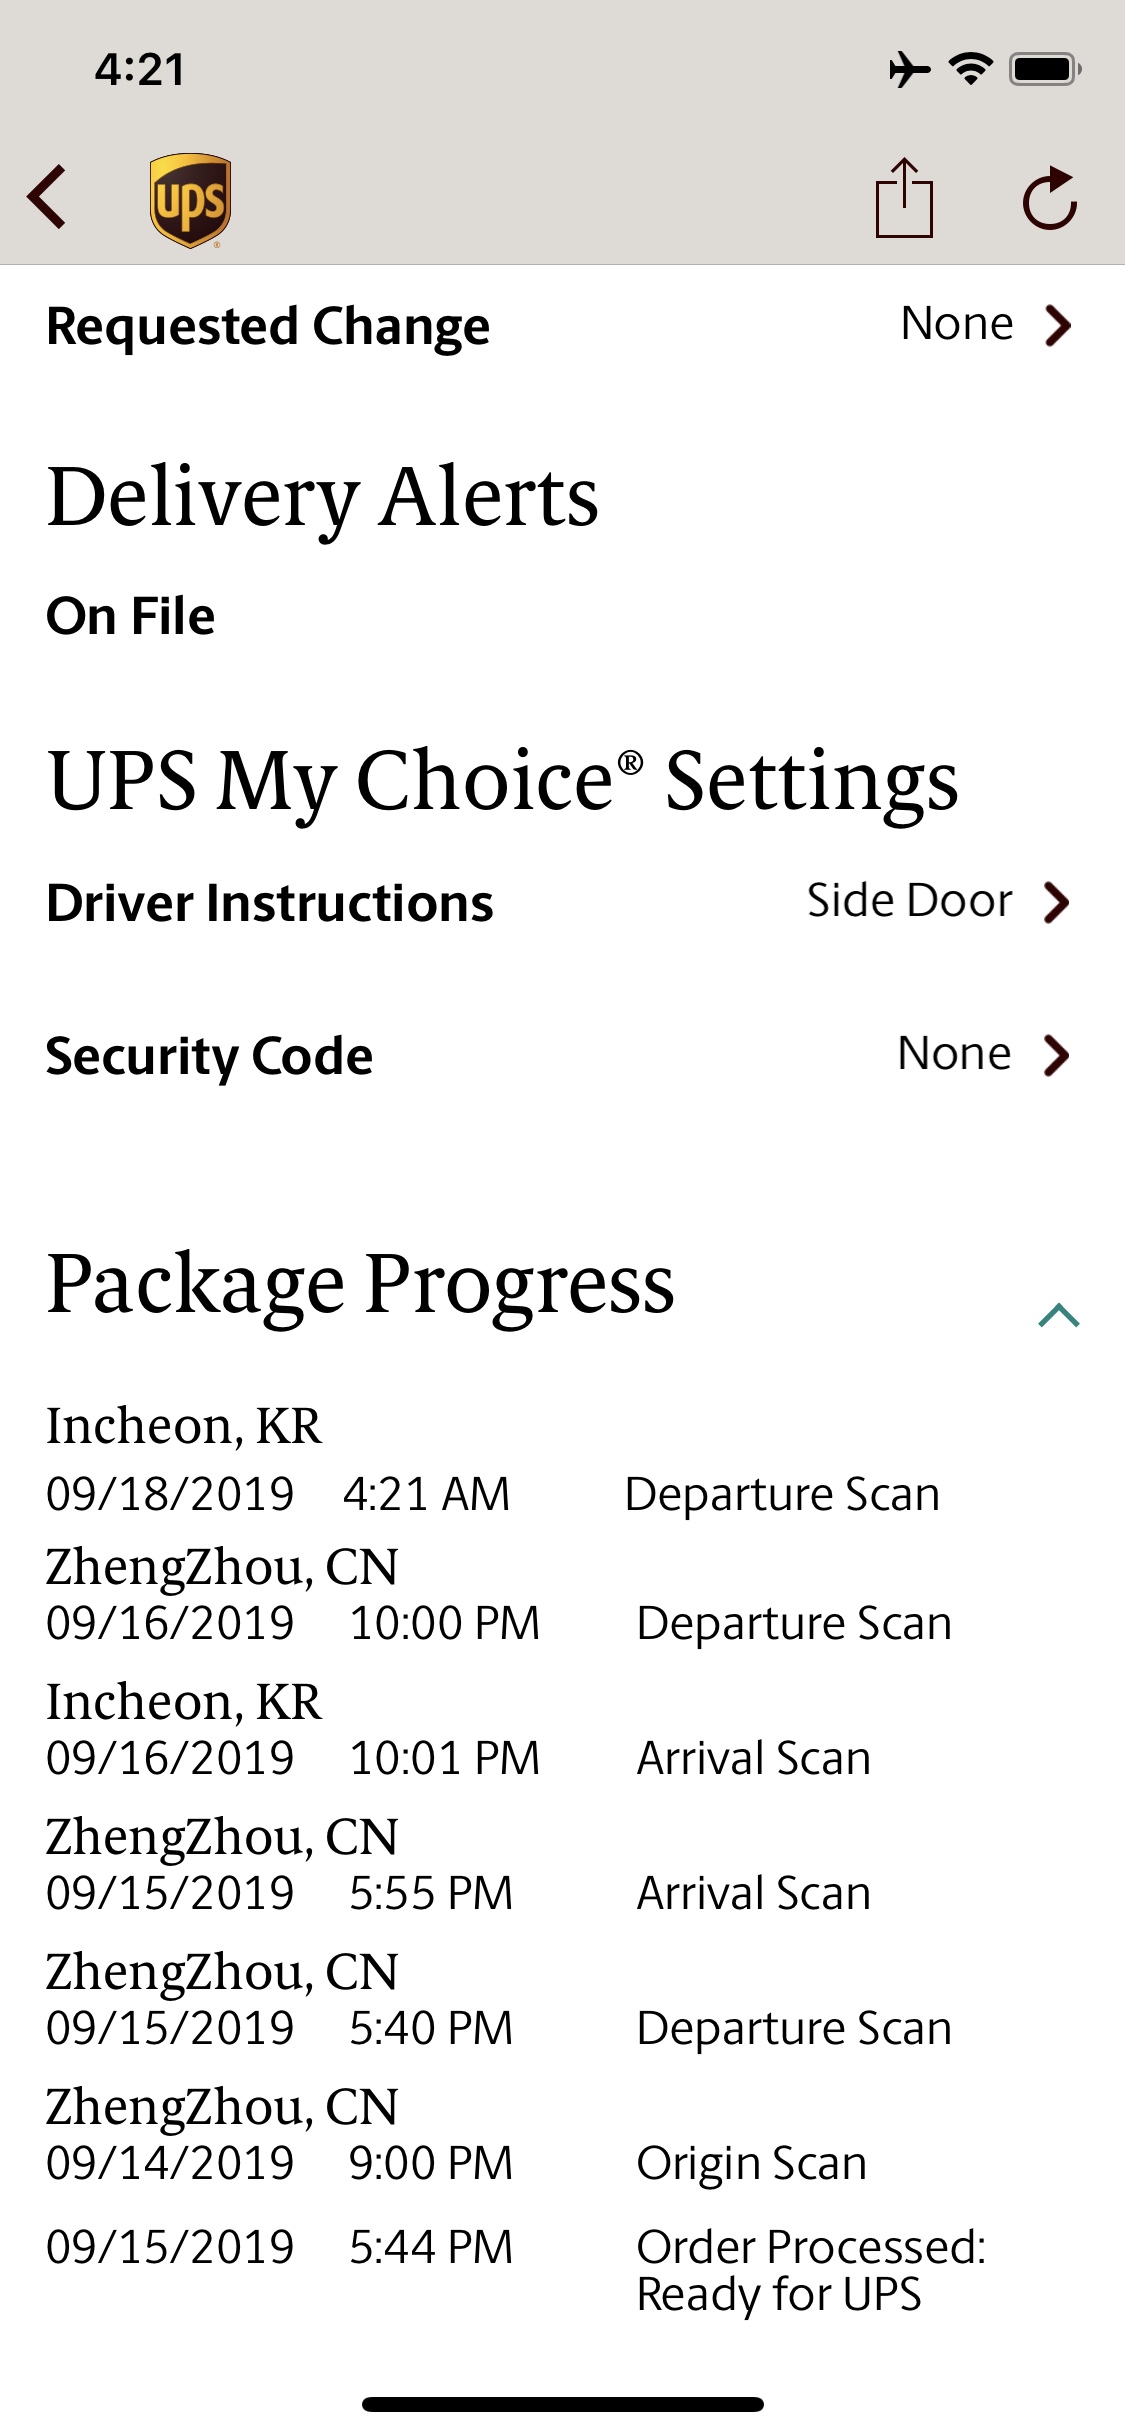Tap the Side Door value
The width and height of the screenshot is (1125, 2436).
pyautogui.click(x=909, y=901)
